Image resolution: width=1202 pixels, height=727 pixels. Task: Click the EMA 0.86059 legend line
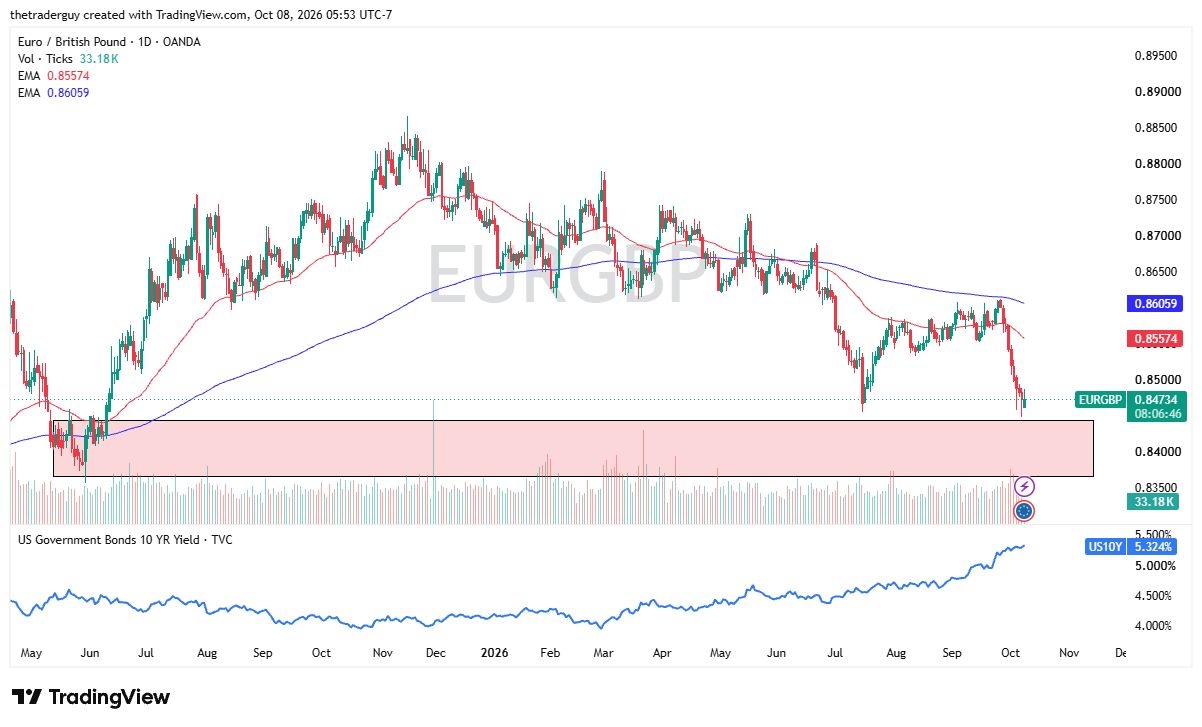click(54, 92)
